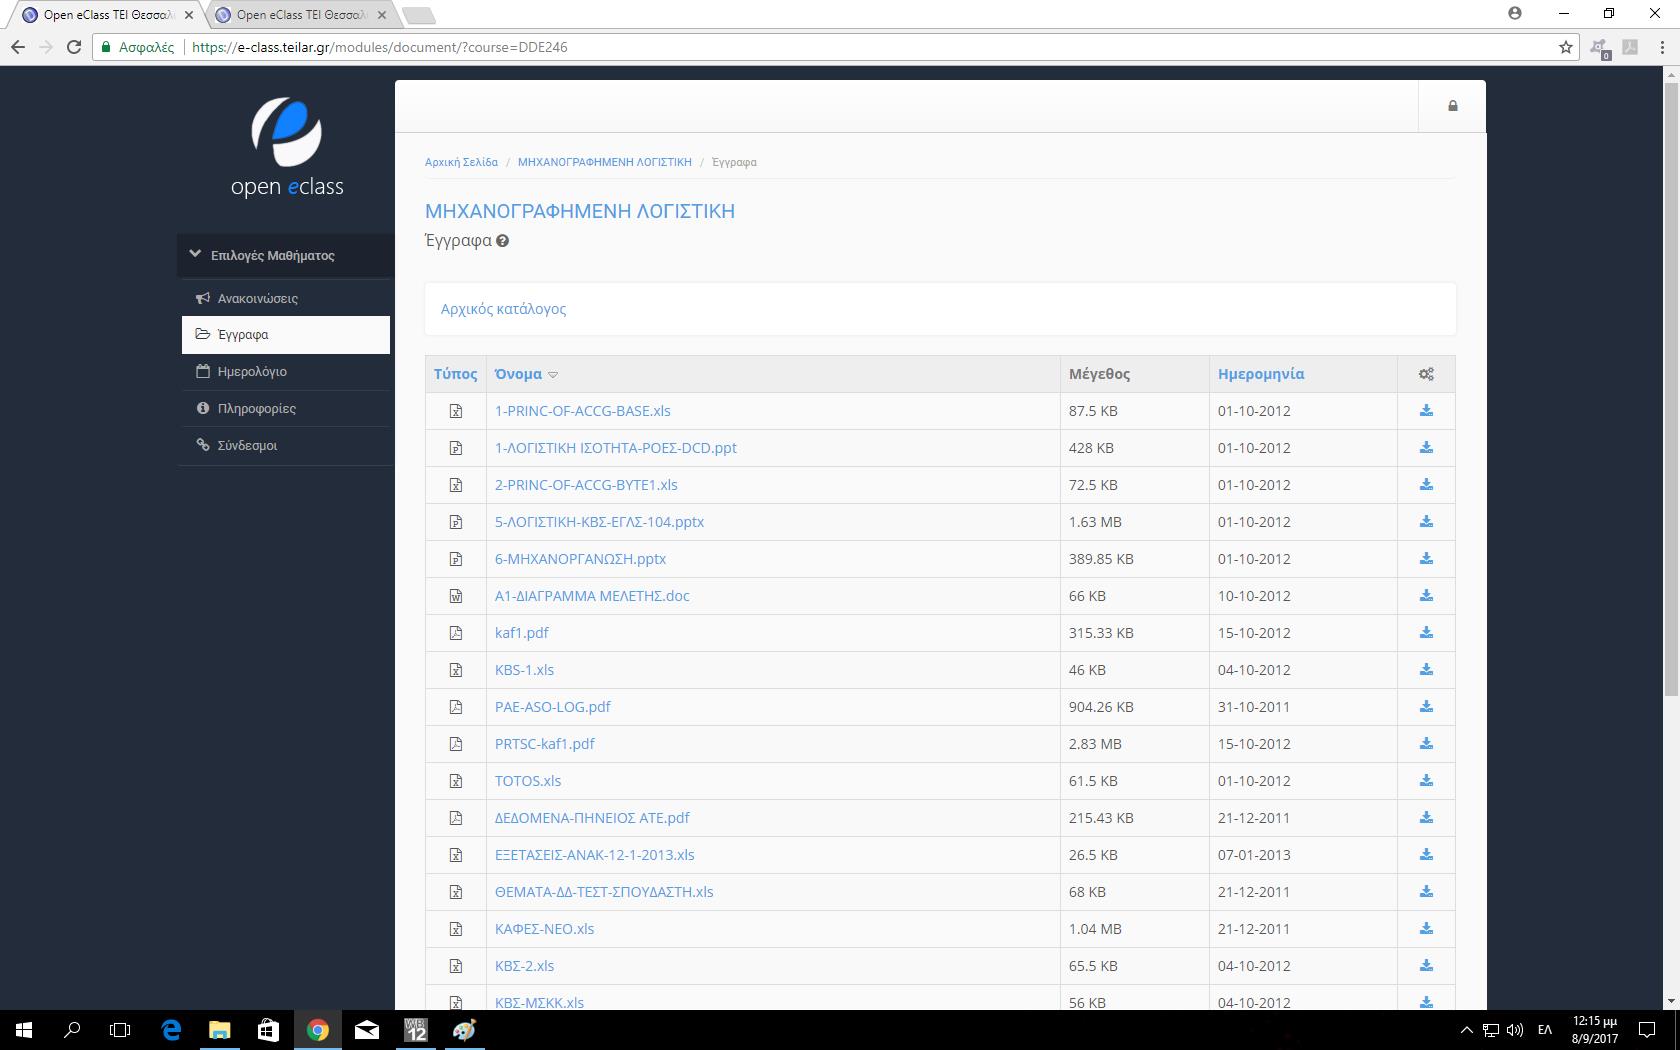Bookmark this page with star icon

(x=1565, y=47)
